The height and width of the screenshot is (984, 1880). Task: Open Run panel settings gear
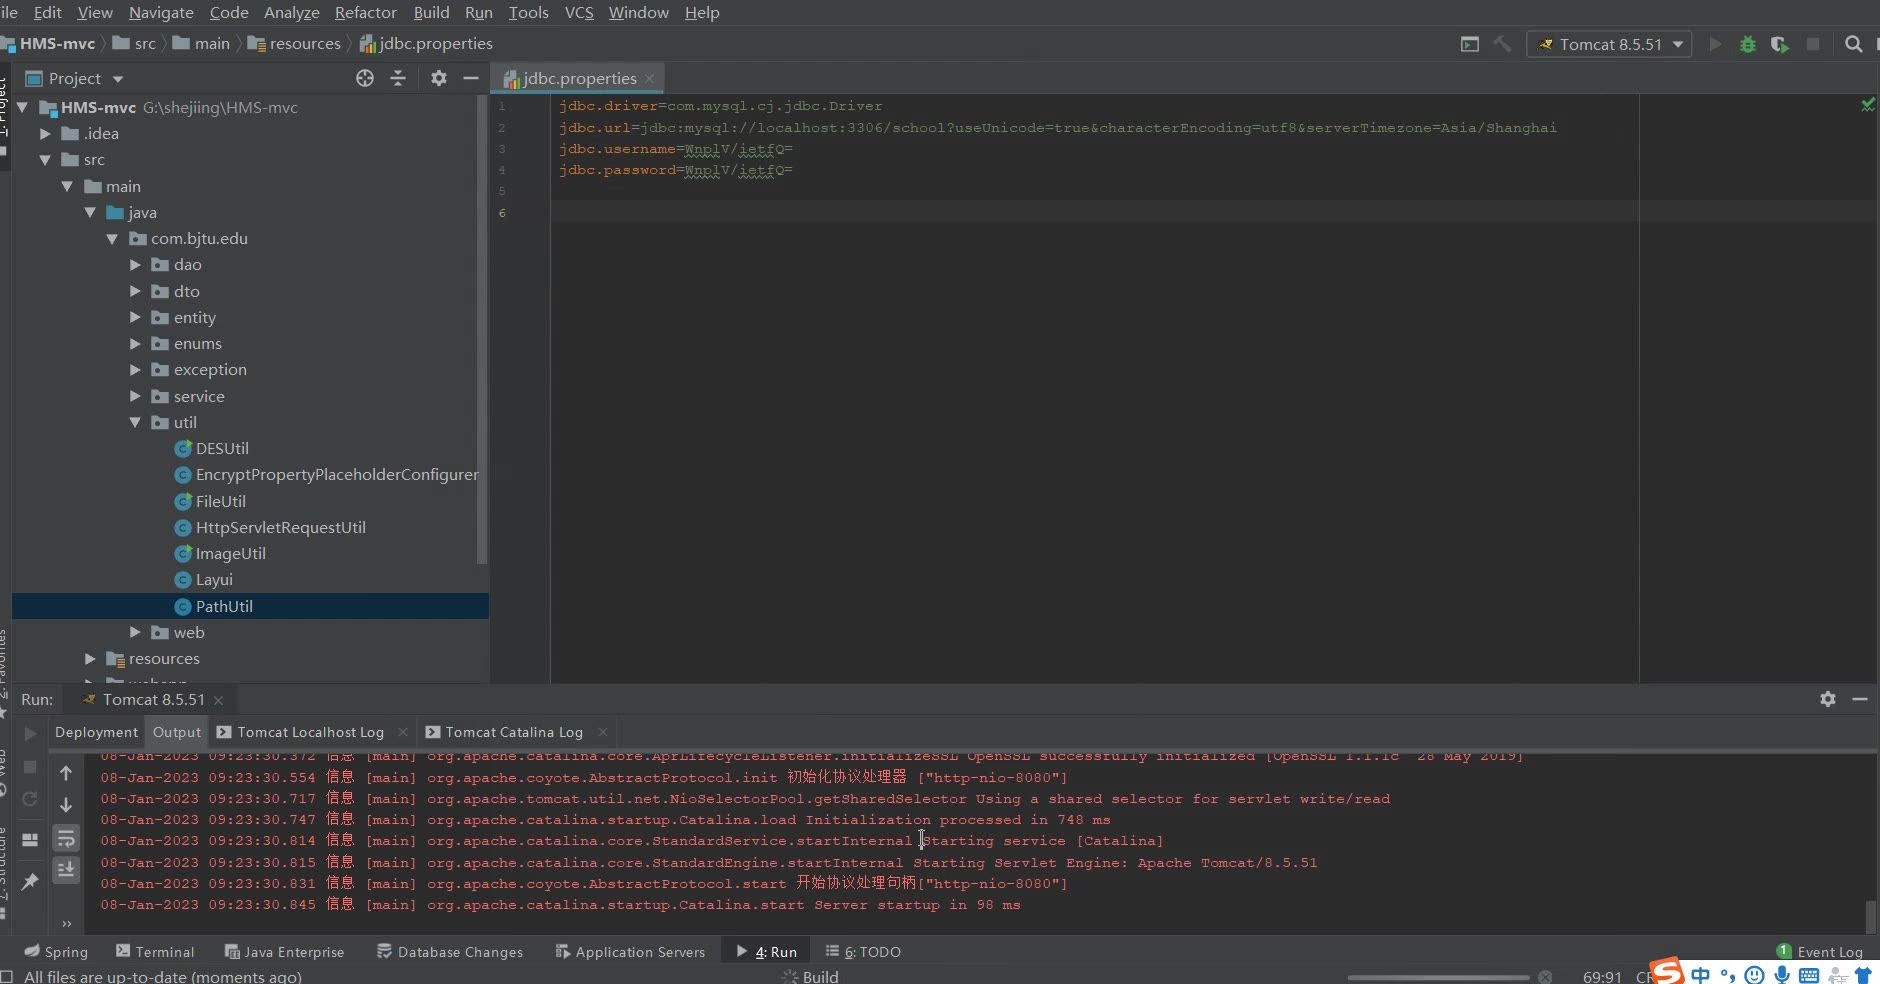coord(1828,699)
